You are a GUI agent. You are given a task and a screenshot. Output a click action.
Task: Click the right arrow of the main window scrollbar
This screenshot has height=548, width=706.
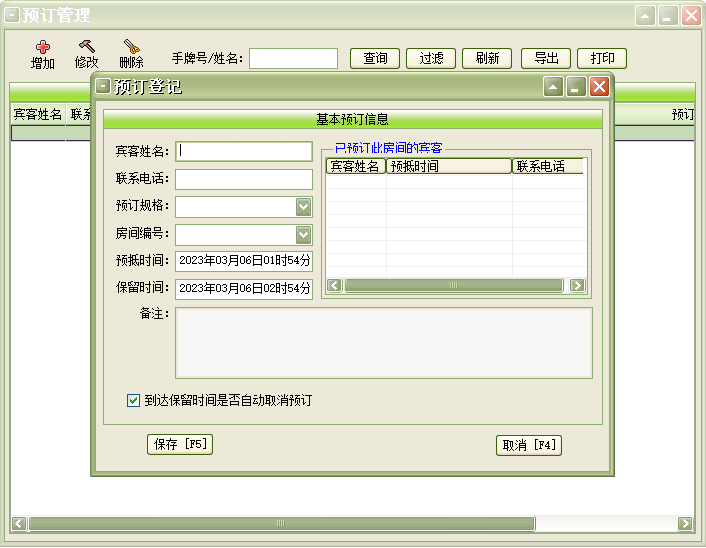tap(685, 523)
